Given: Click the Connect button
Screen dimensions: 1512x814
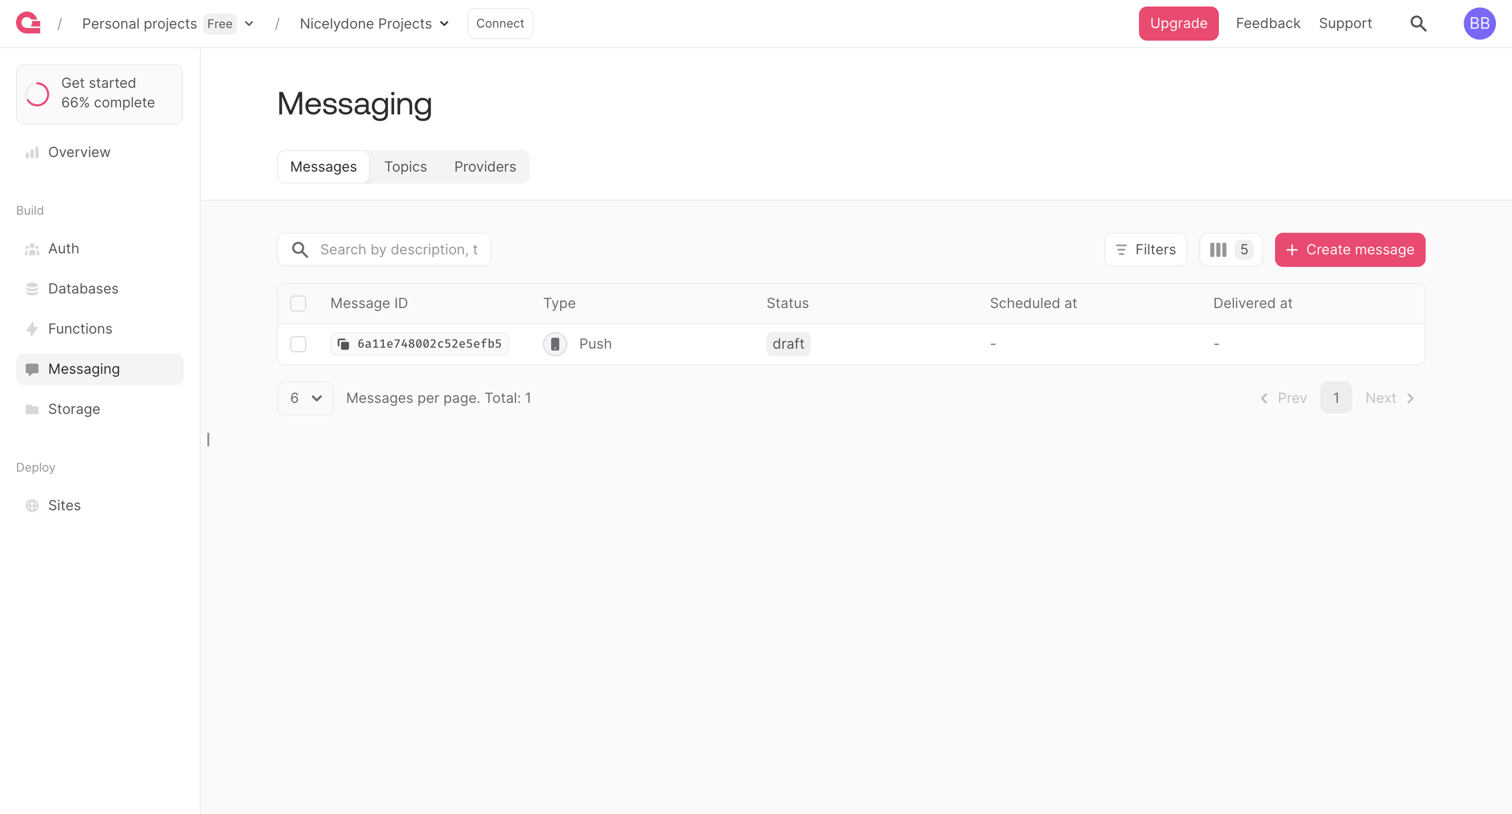Looking at the screenshot, I should click(500, 23).
